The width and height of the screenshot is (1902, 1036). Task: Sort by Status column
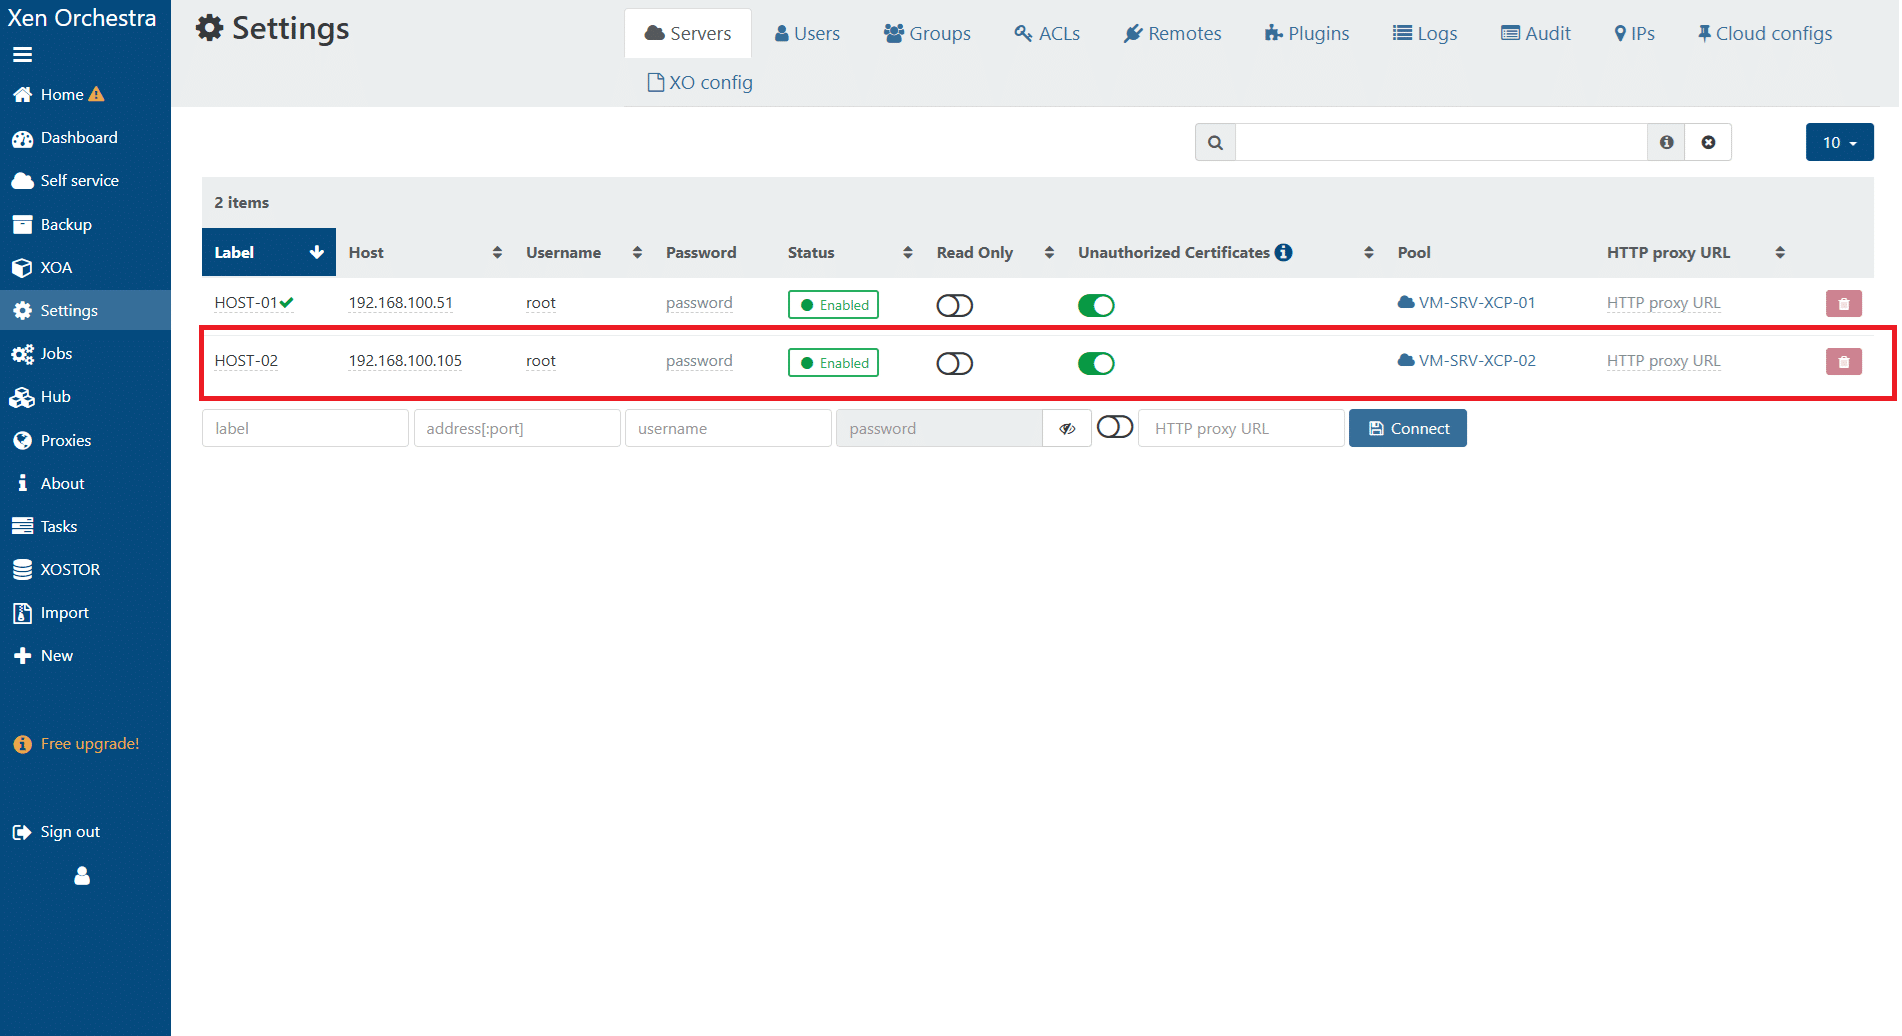pyautogui.click(x=850, y=252)
